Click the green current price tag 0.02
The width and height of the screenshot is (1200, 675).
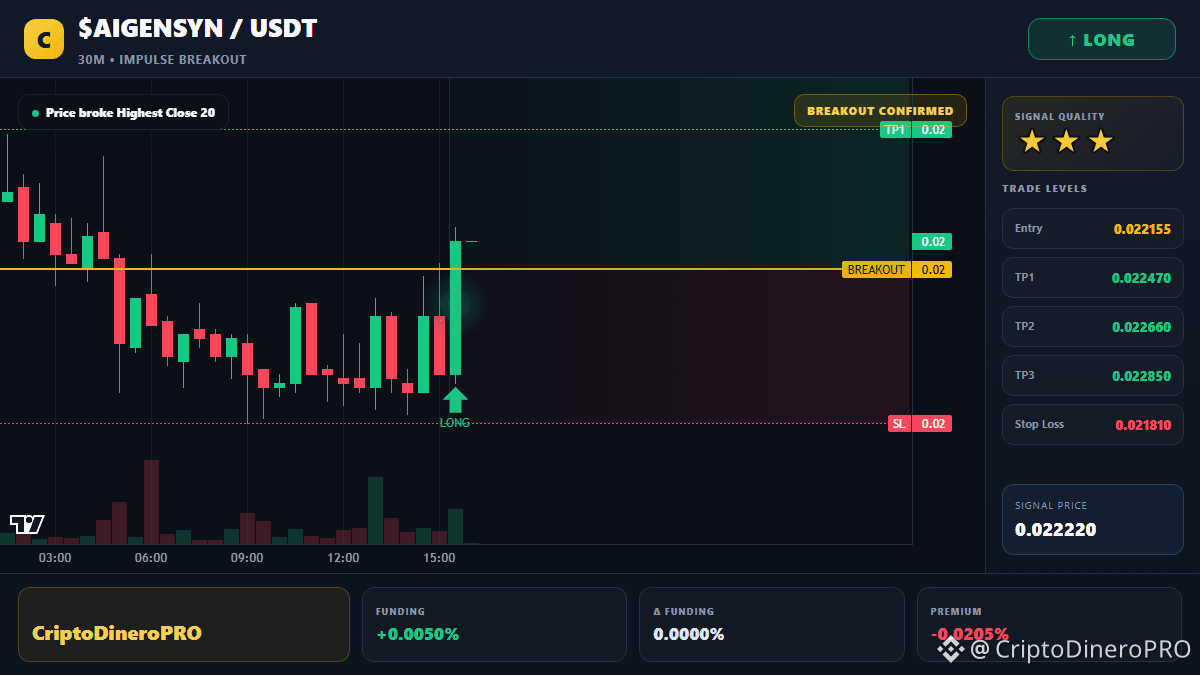click(932, 241)
